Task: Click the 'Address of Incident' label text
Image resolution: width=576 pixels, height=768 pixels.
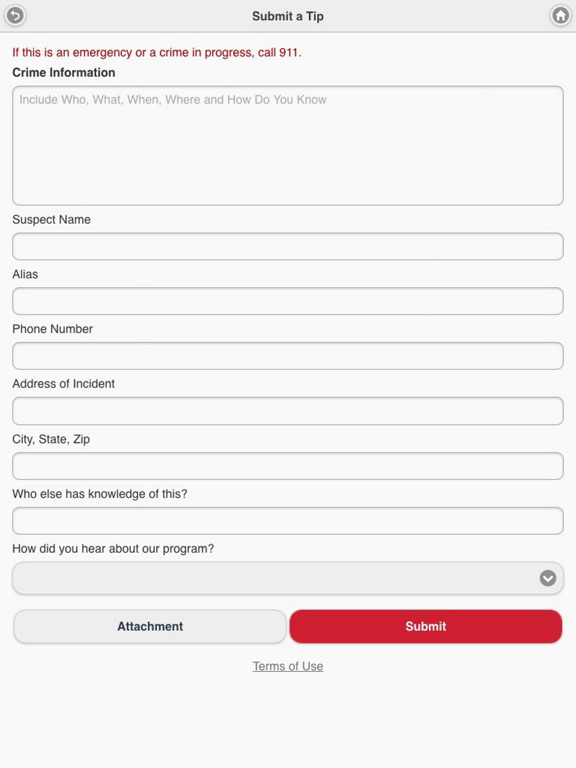Action: (x=64, y=384)
